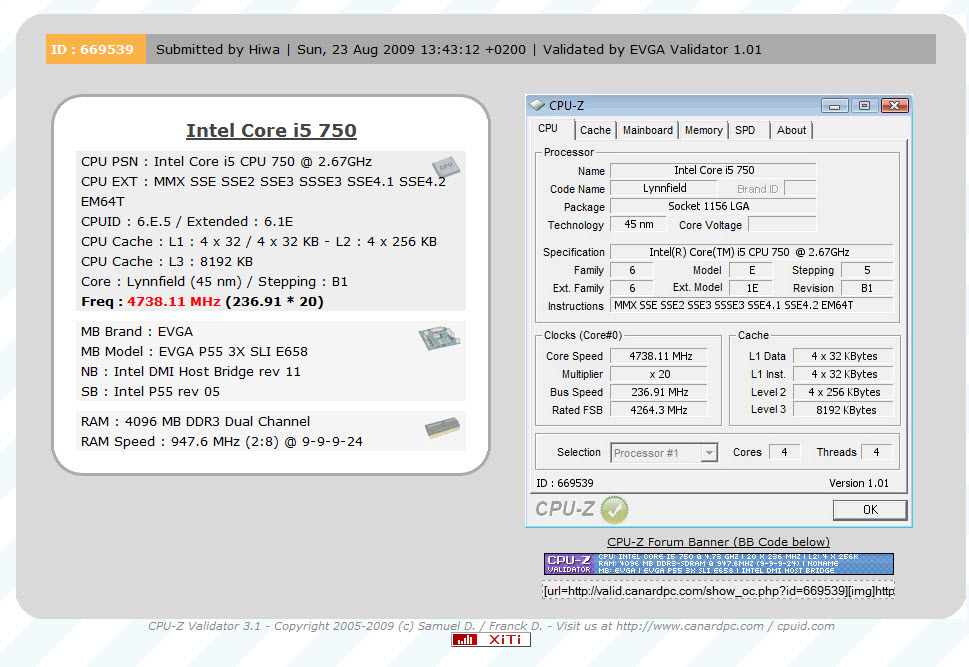Click the Instructions field value
The width and height of the screenshot is (969, 667).
pos(751,305)
